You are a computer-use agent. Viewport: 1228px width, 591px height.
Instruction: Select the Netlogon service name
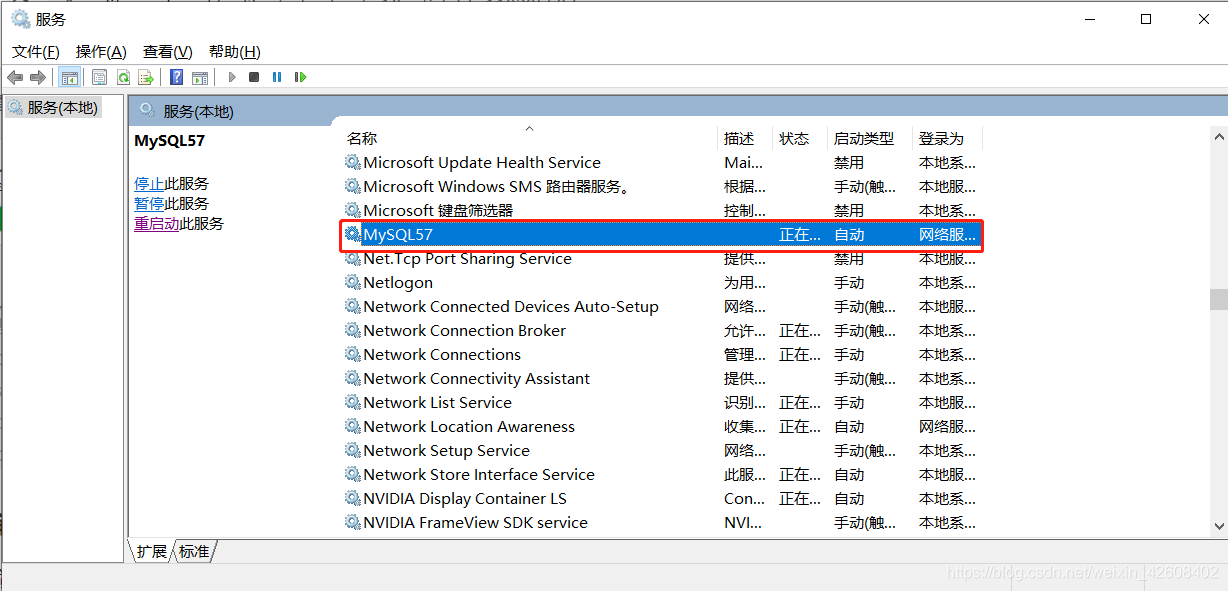coord(398,282)
